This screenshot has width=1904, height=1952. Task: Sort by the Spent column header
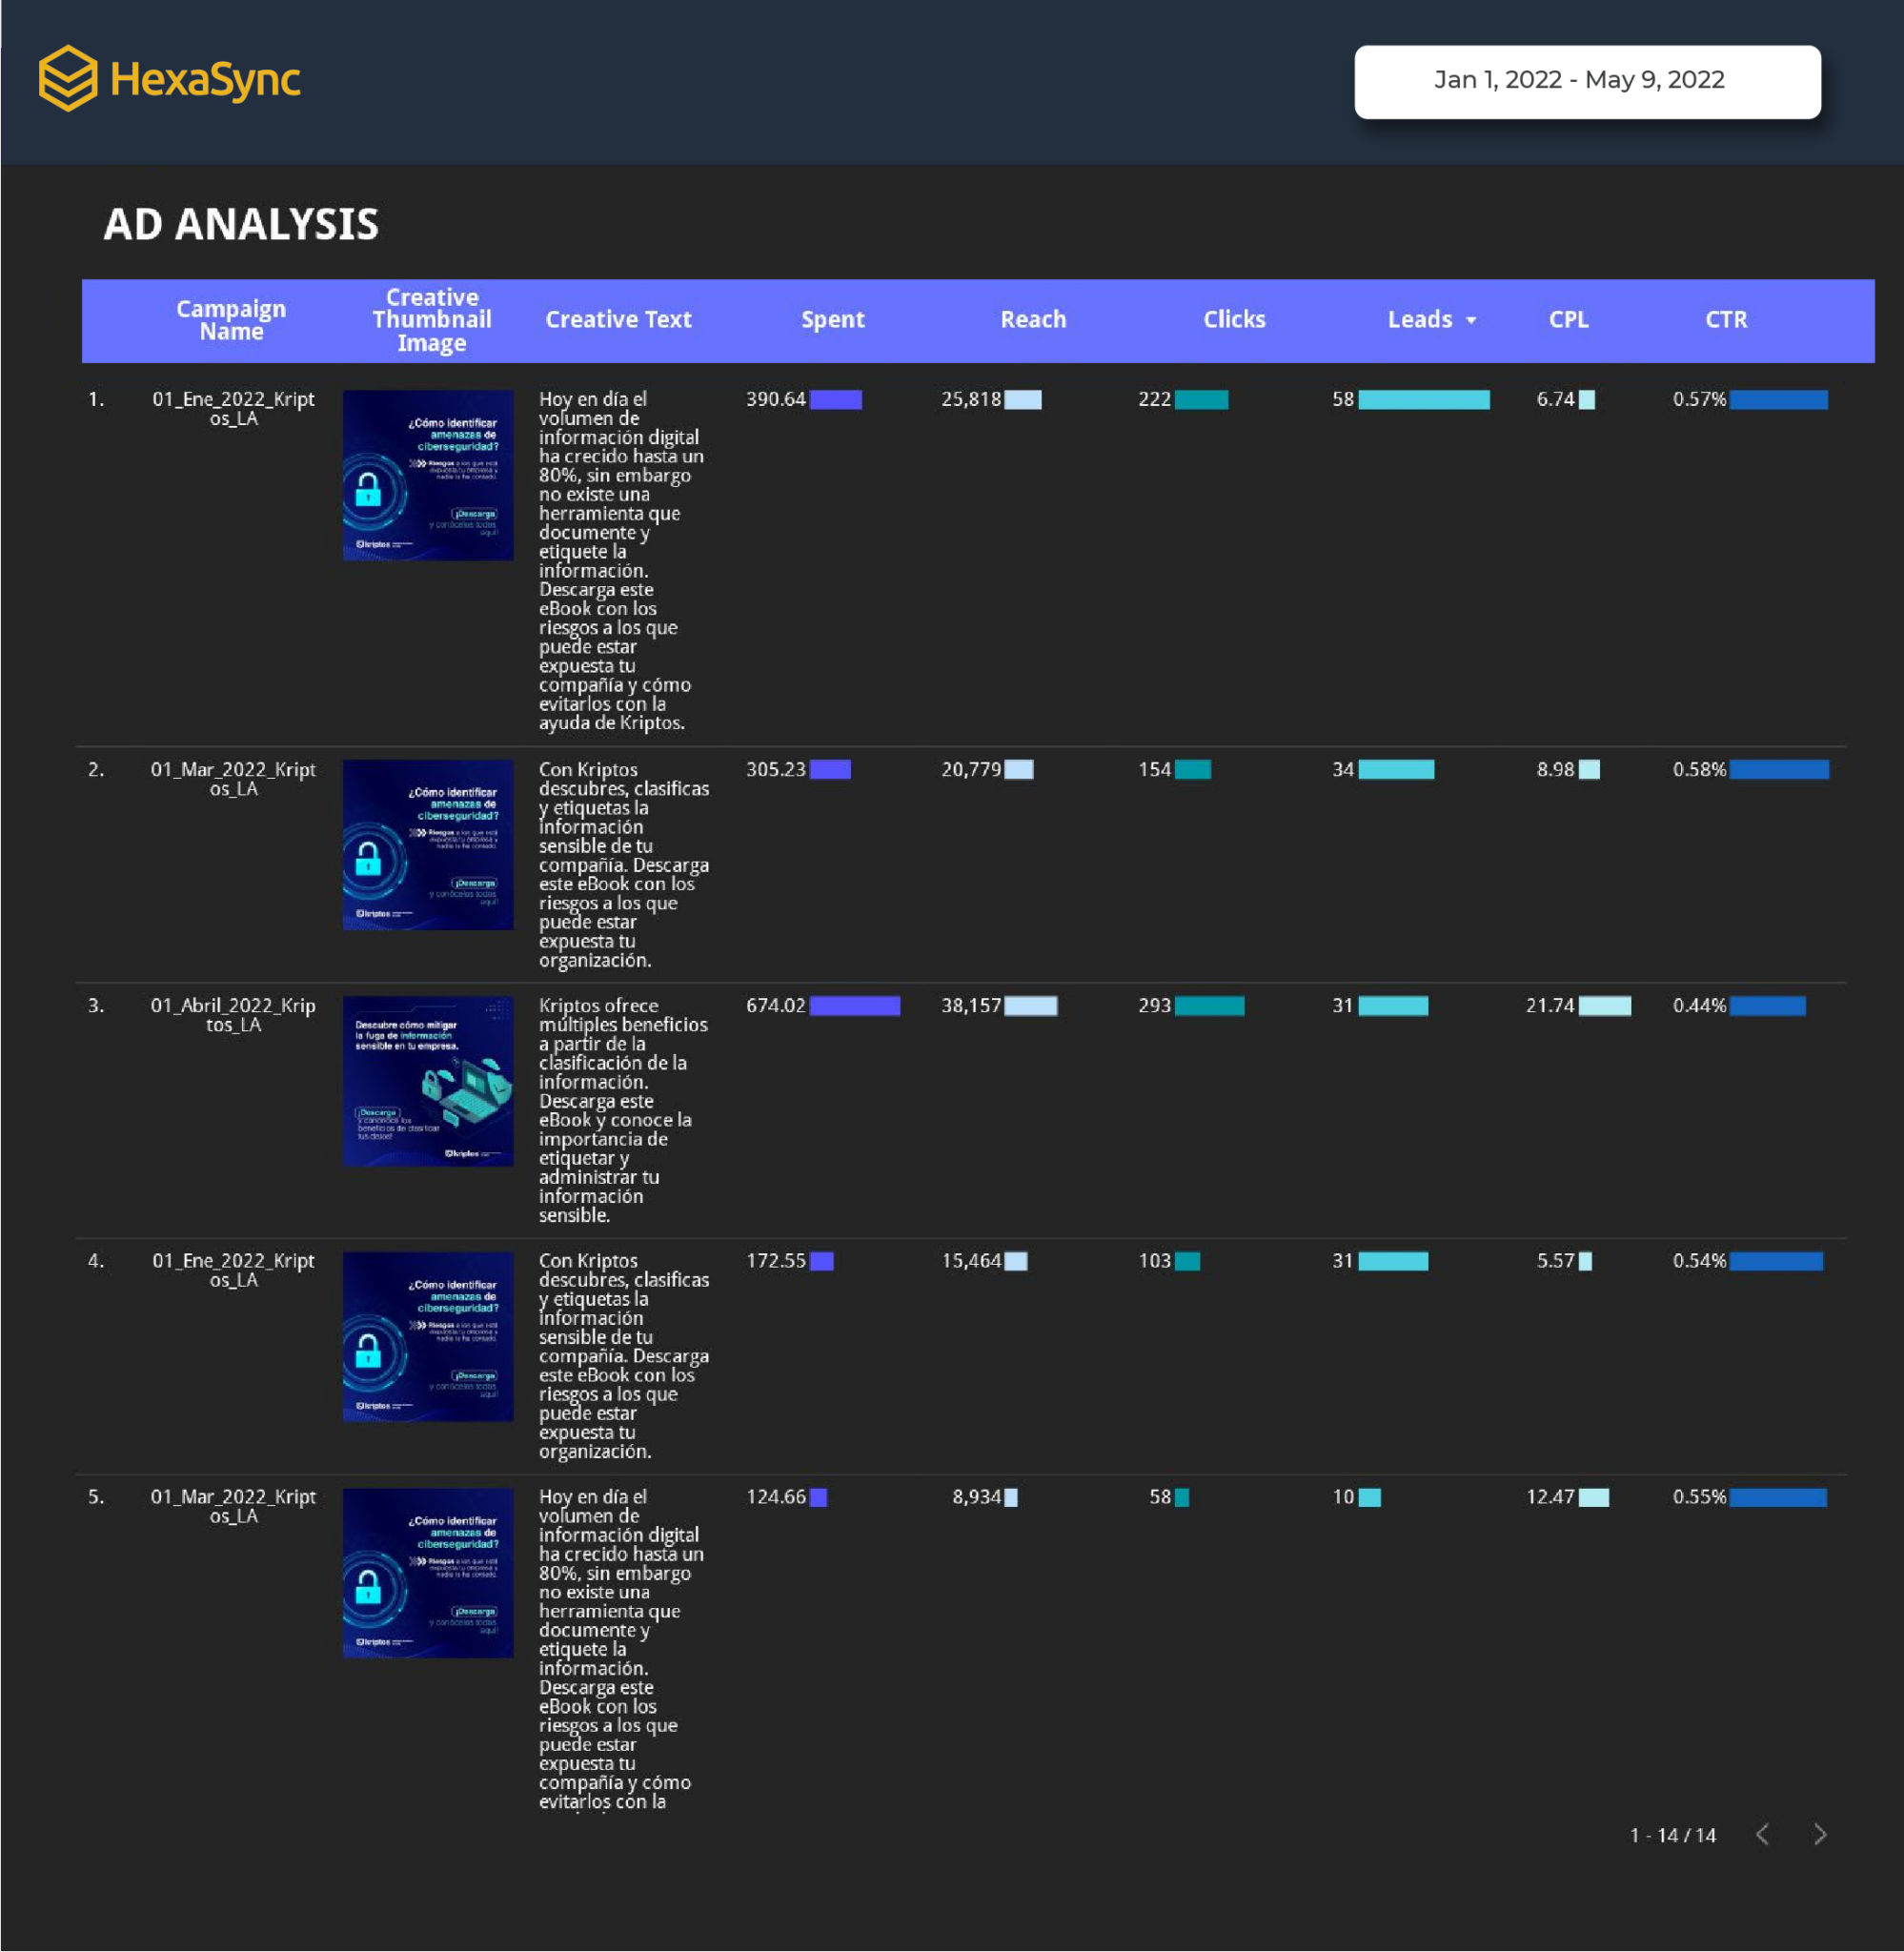(833, 320)
